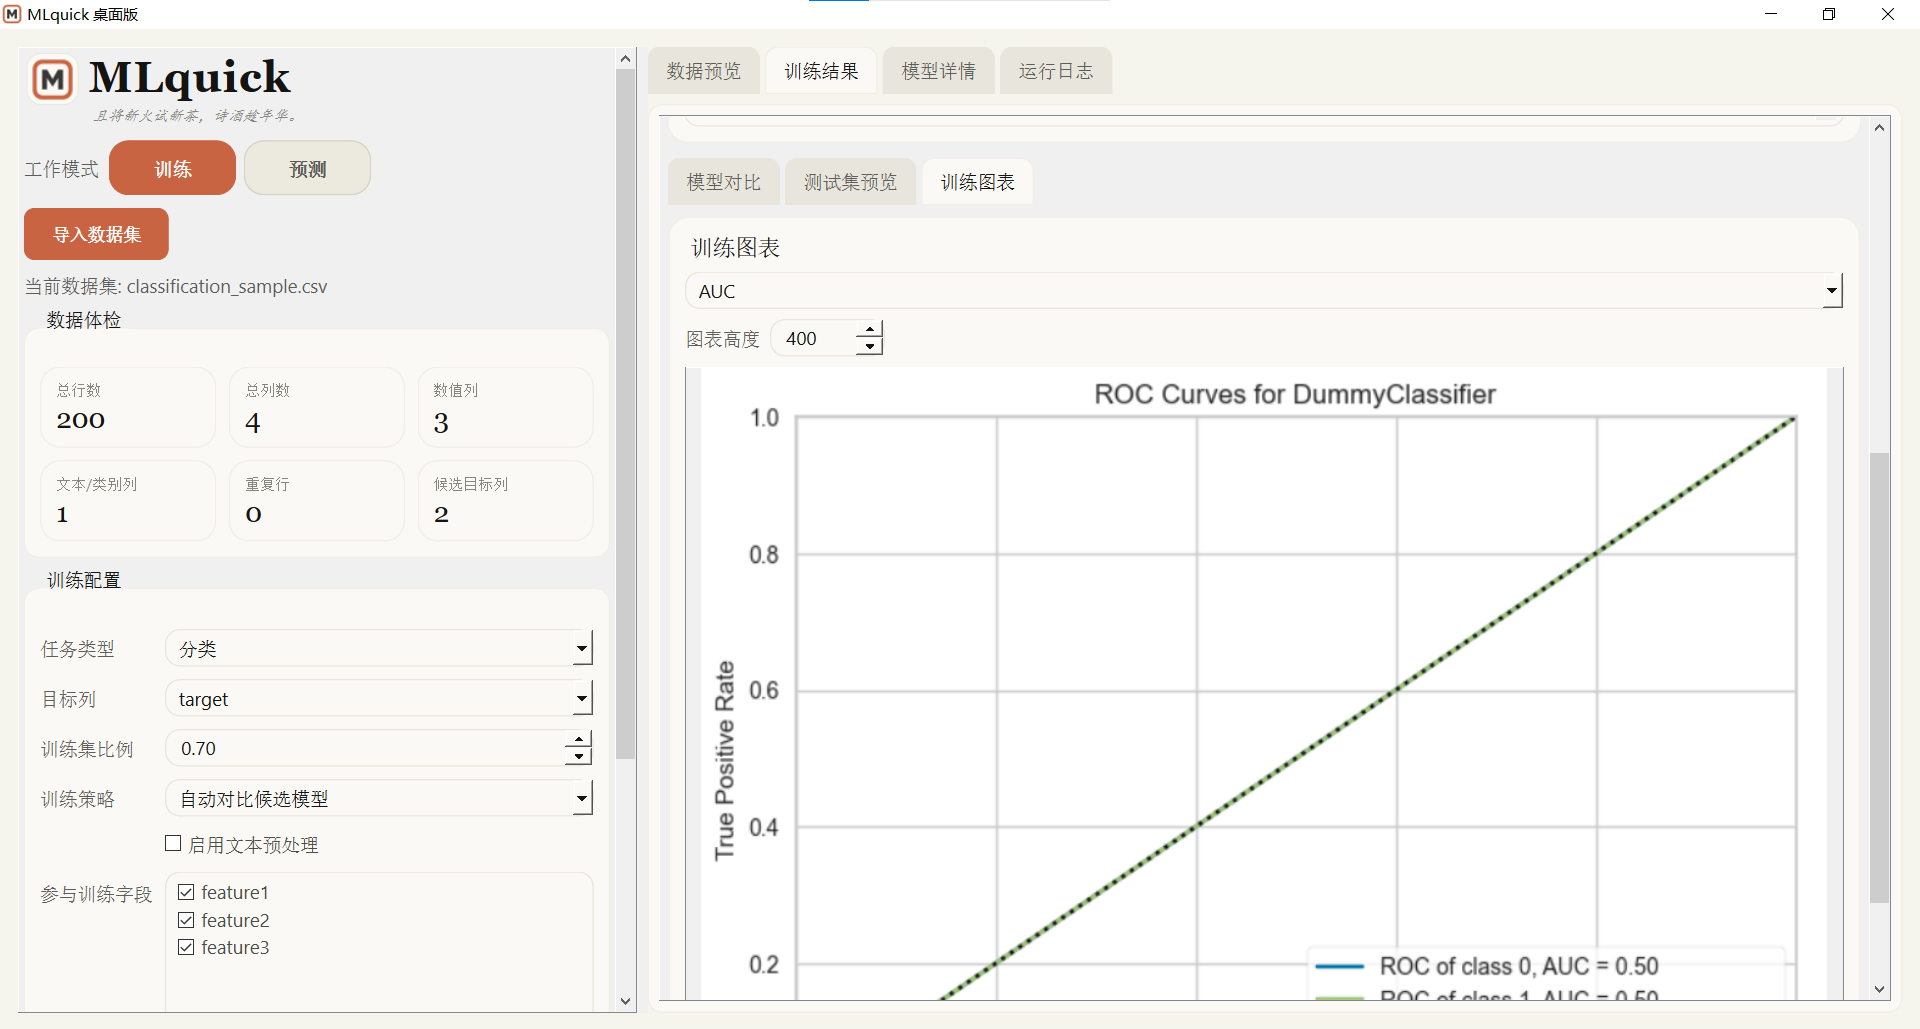Click the 图表高度 value field 400
The width and height of the screenshot is (1920, 1029).
815,338
